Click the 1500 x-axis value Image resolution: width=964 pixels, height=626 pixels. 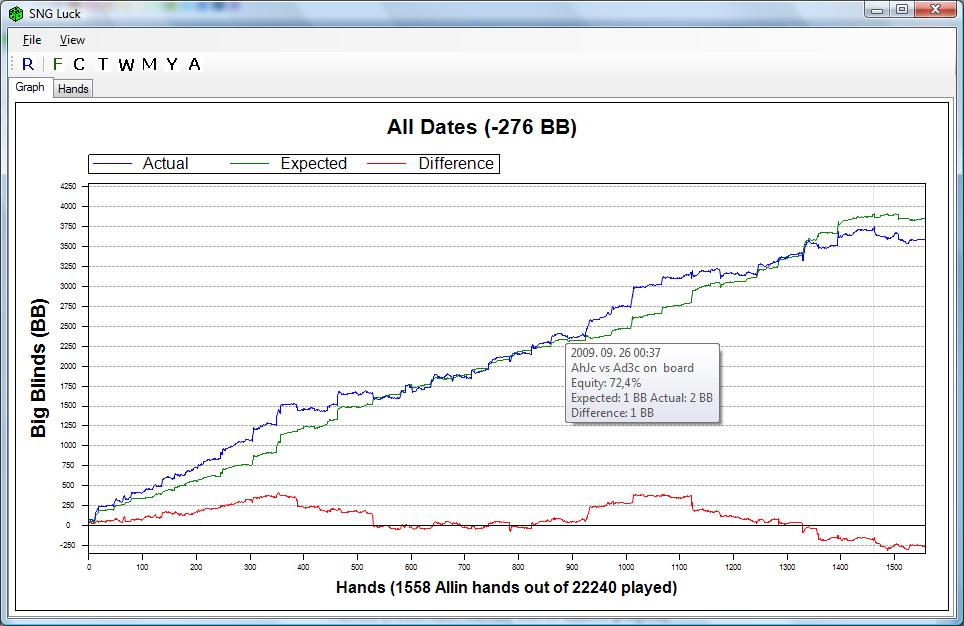coord(894,567)
